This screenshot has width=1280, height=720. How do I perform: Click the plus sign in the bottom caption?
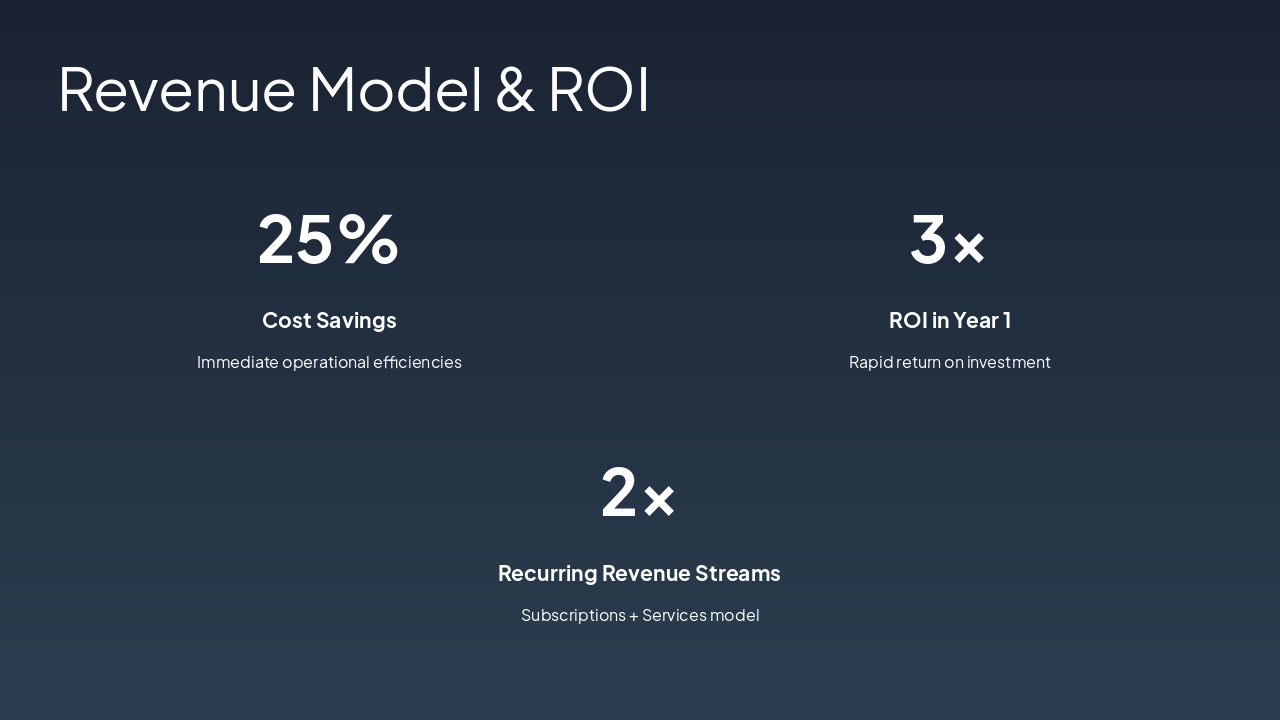point(634,615)
